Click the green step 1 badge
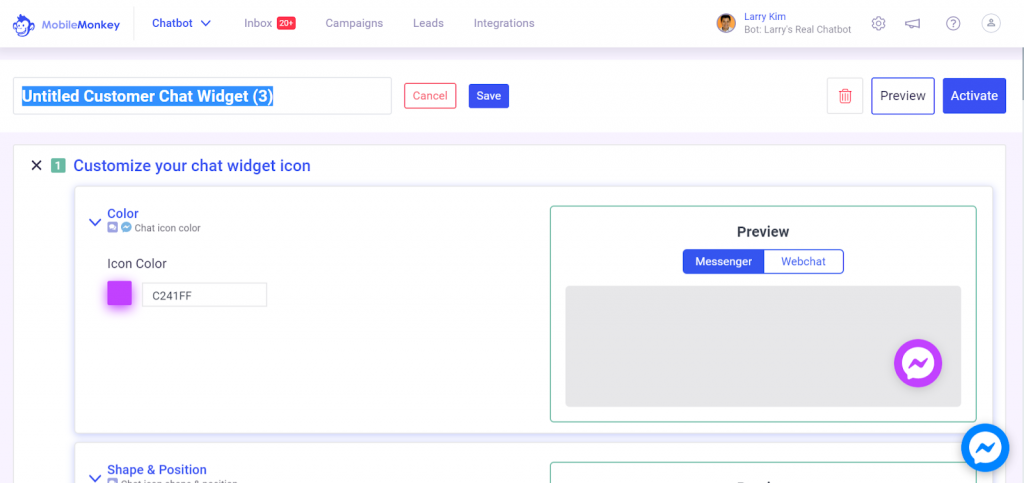This screenshot has height=483, width=1024. pyautogui.click(x=58, y=166)
